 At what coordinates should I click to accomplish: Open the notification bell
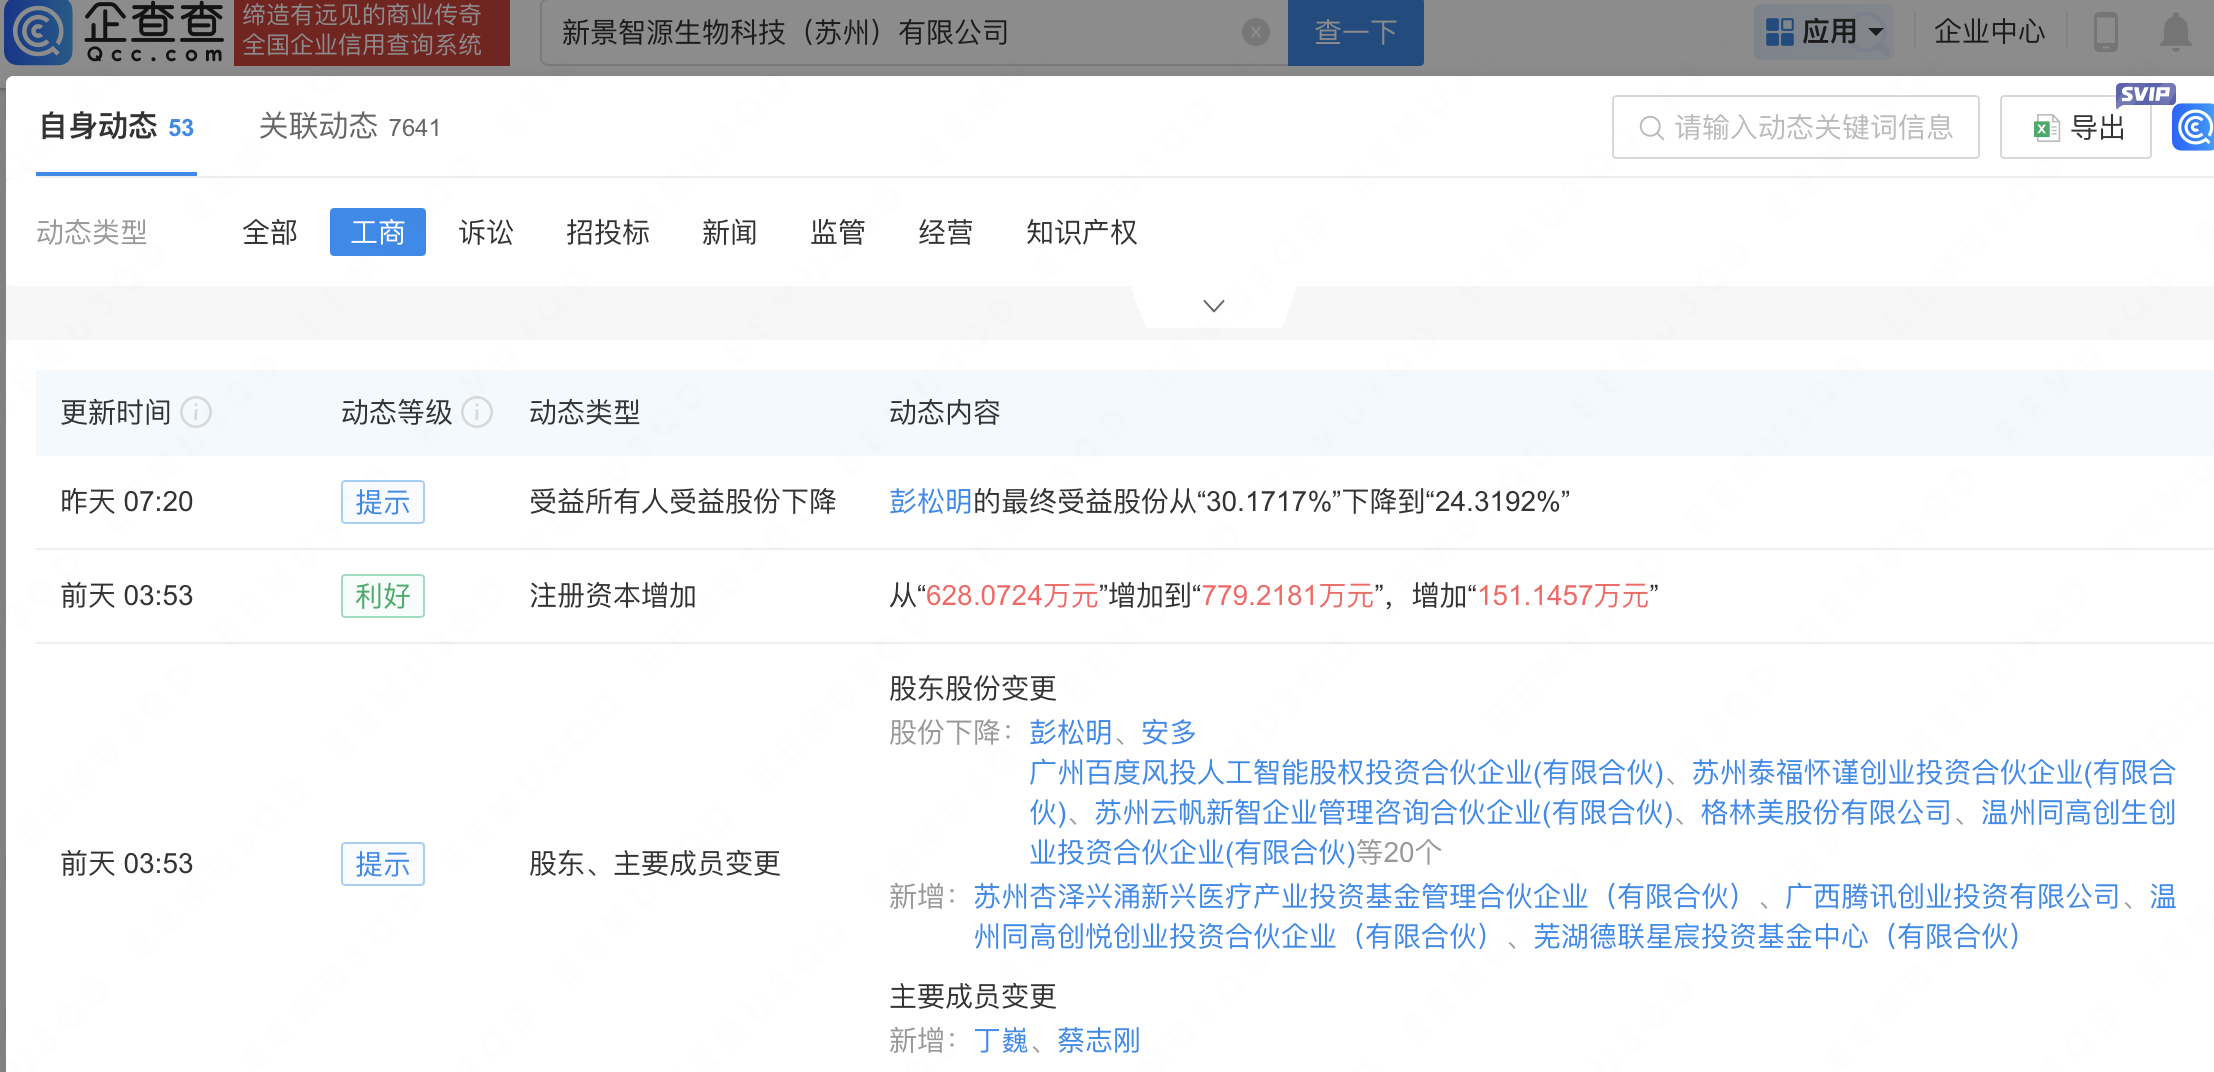coord(2175,32)
